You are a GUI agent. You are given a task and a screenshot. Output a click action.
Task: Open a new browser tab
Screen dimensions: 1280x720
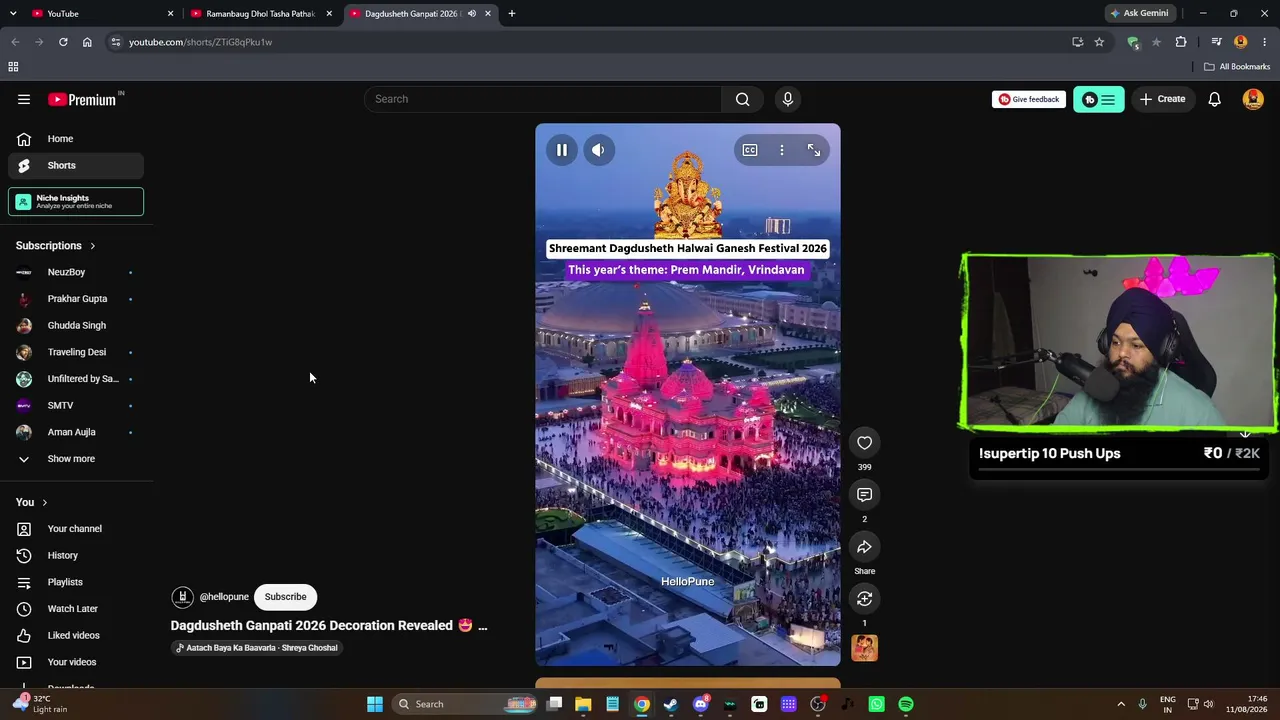click(512, 14)
